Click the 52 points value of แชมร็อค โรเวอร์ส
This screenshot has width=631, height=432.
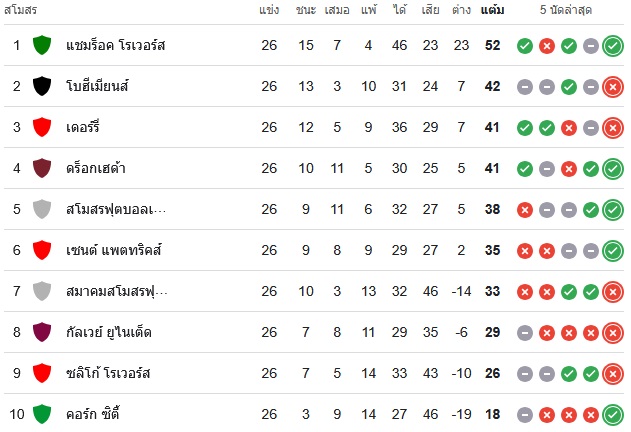(492, 45)
